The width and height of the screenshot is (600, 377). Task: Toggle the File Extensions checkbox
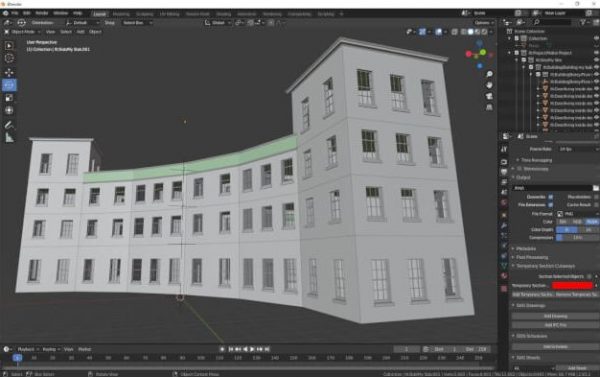point(550,205)
